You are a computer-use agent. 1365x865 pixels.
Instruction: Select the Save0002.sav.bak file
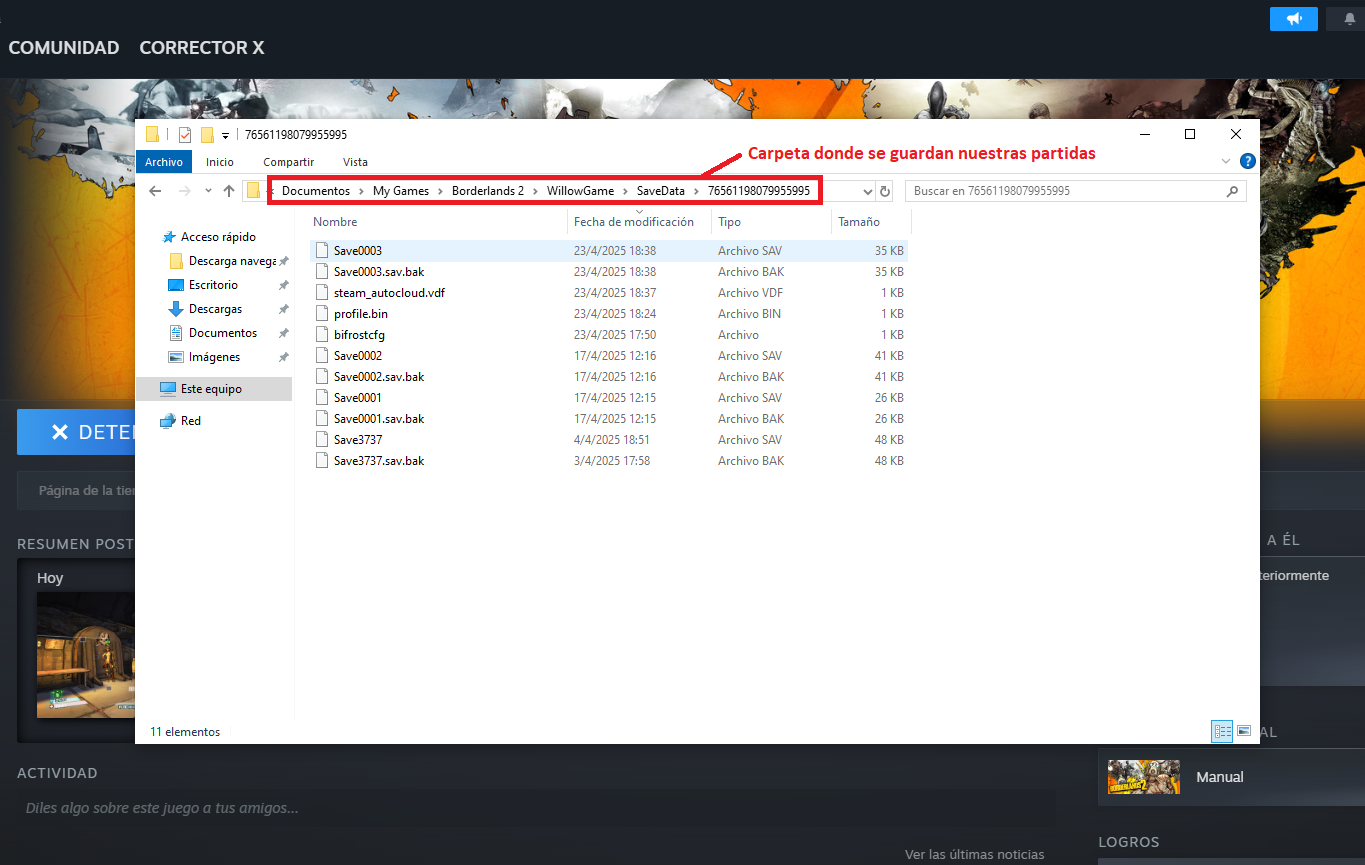click(x=379, y=377)
